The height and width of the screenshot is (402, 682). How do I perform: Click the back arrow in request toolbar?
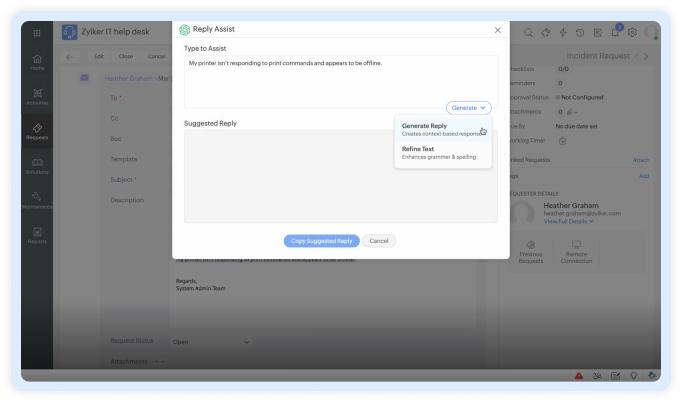(70, 57)
